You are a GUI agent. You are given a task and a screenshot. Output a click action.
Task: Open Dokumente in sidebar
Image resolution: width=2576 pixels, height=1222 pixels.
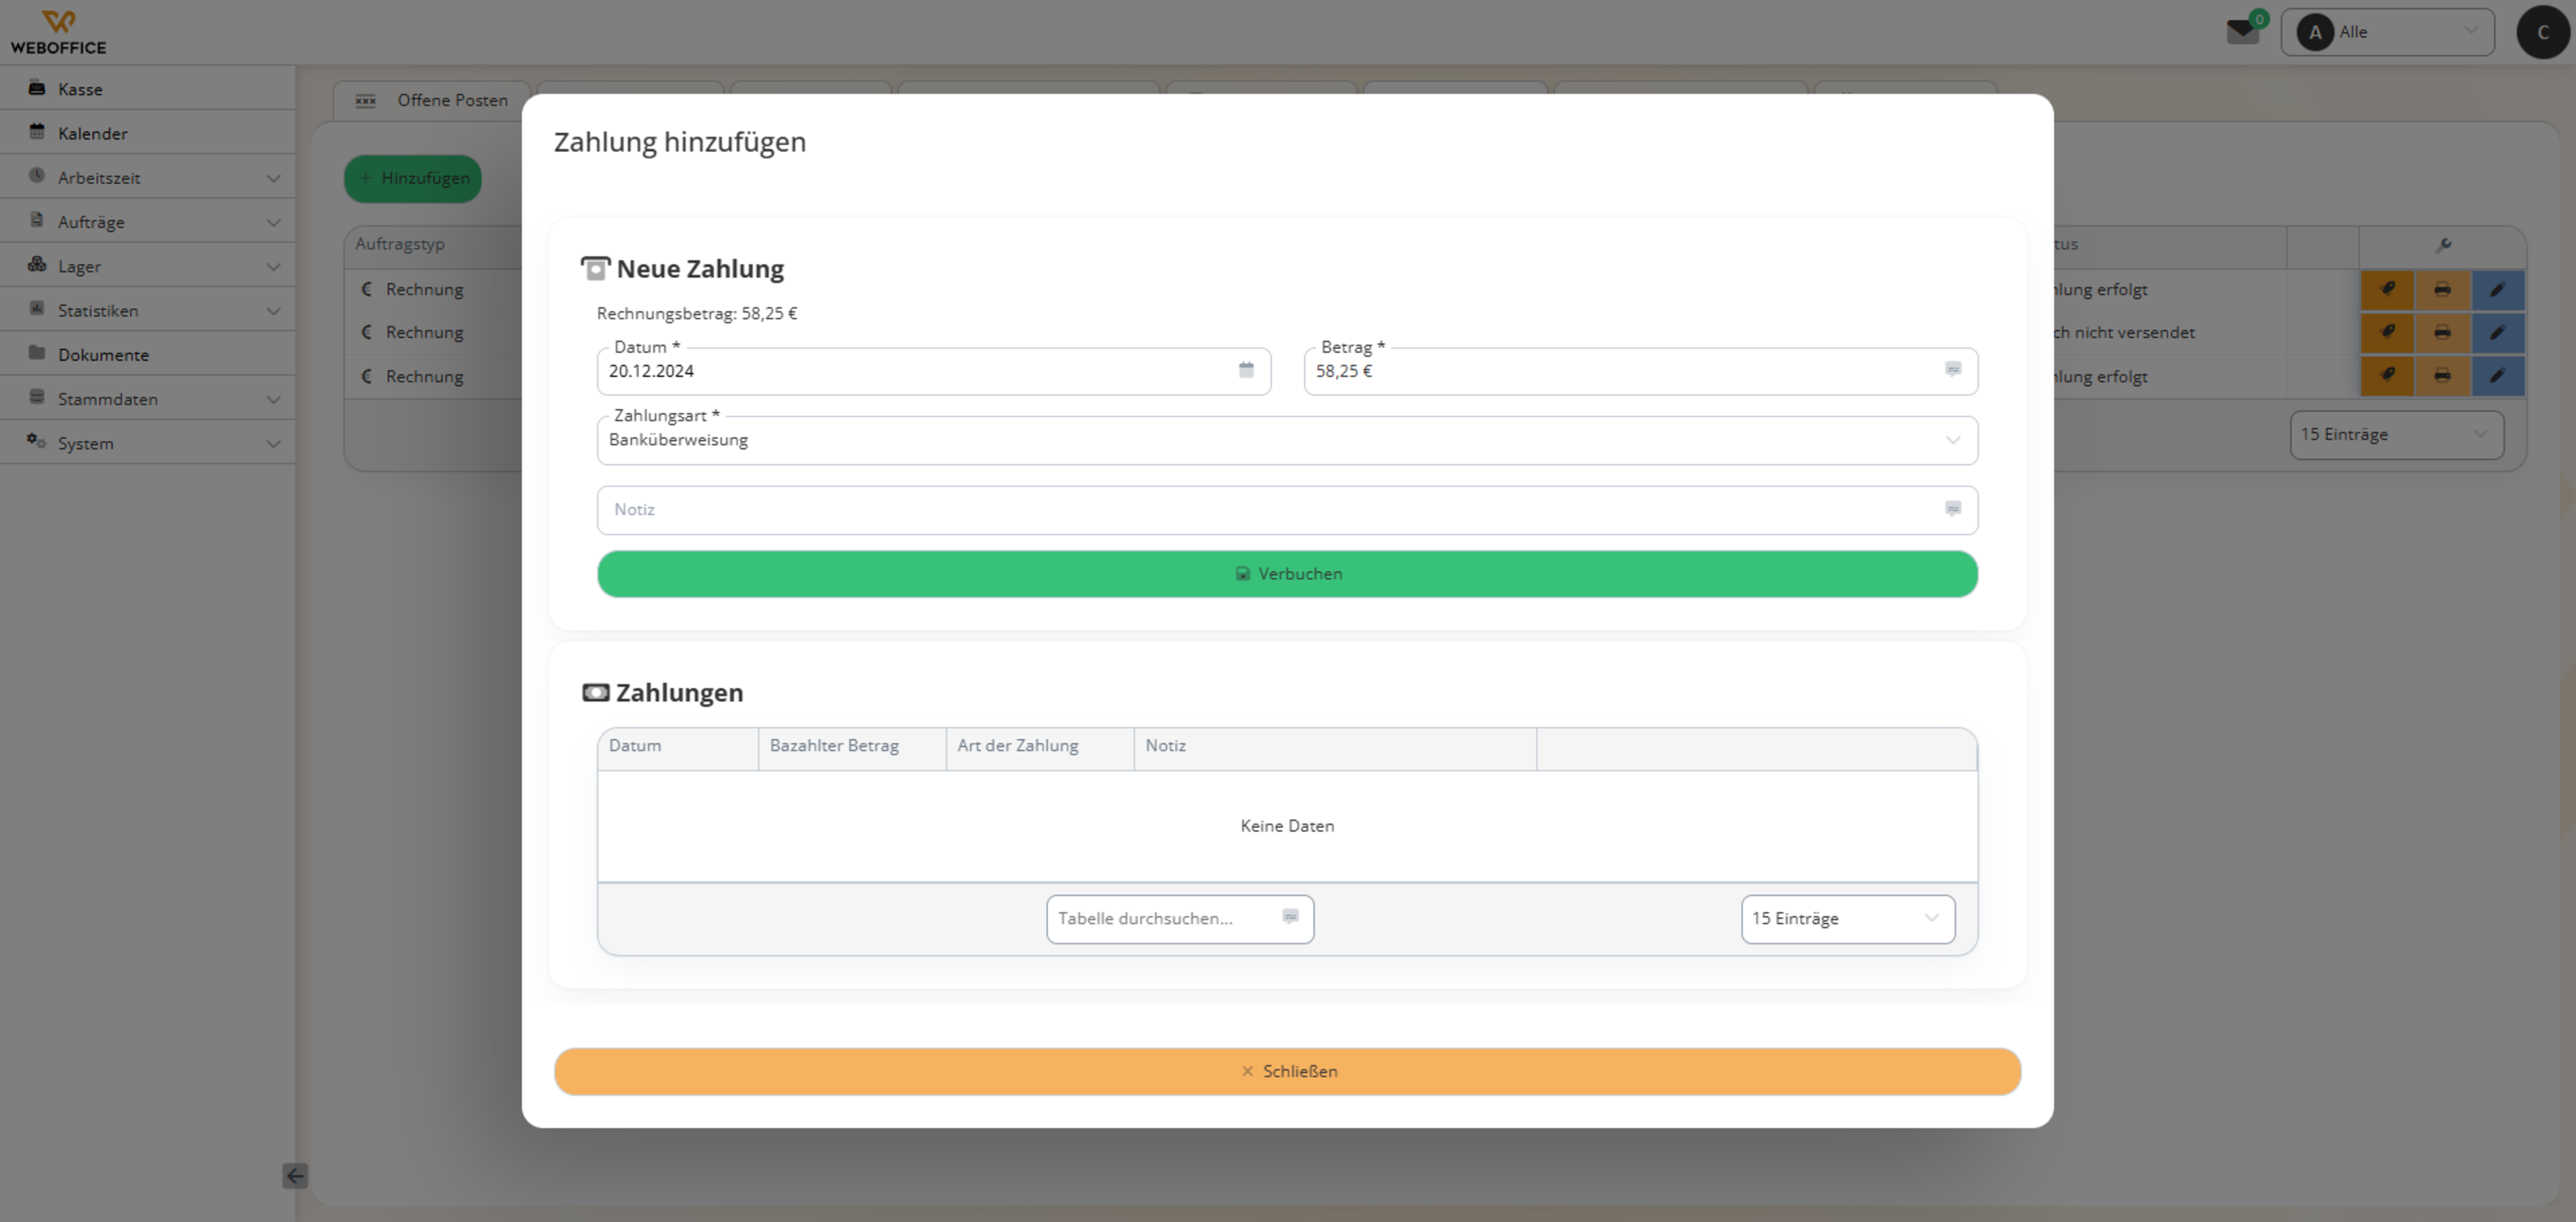pyautogui.click(x=147, y=354)
